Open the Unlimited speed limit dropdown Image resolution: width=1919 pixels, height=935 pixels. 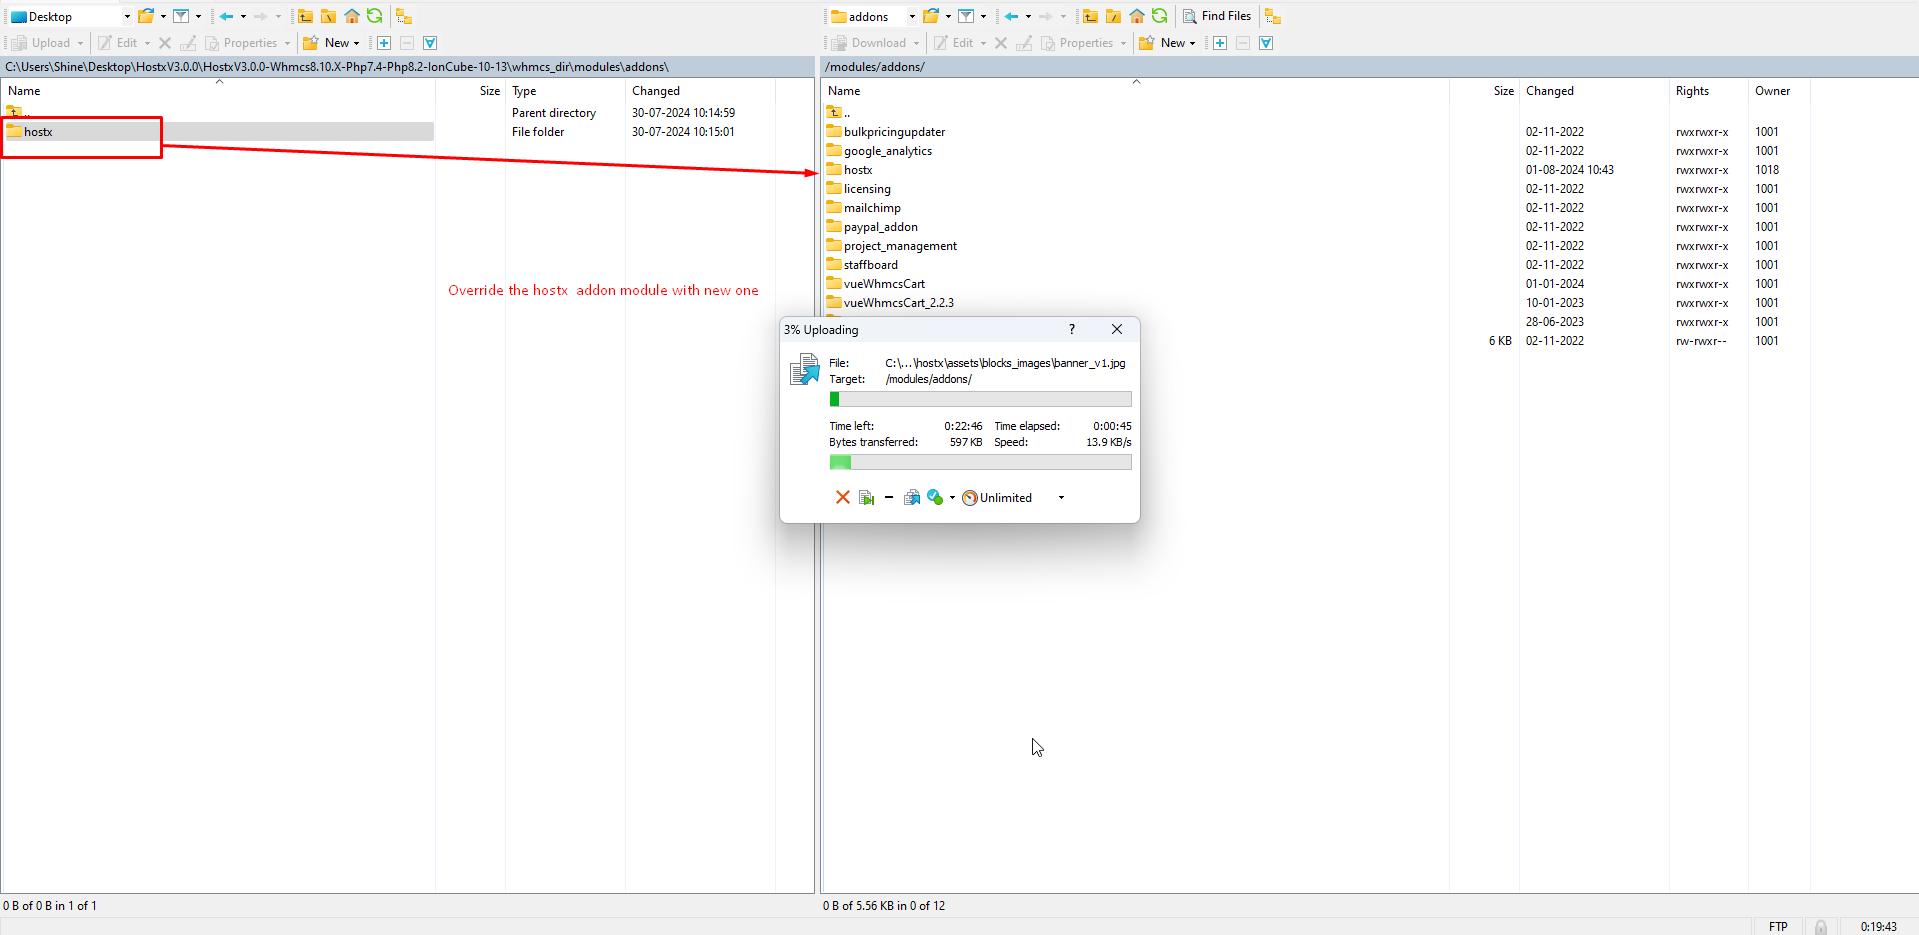point(1061,498)
